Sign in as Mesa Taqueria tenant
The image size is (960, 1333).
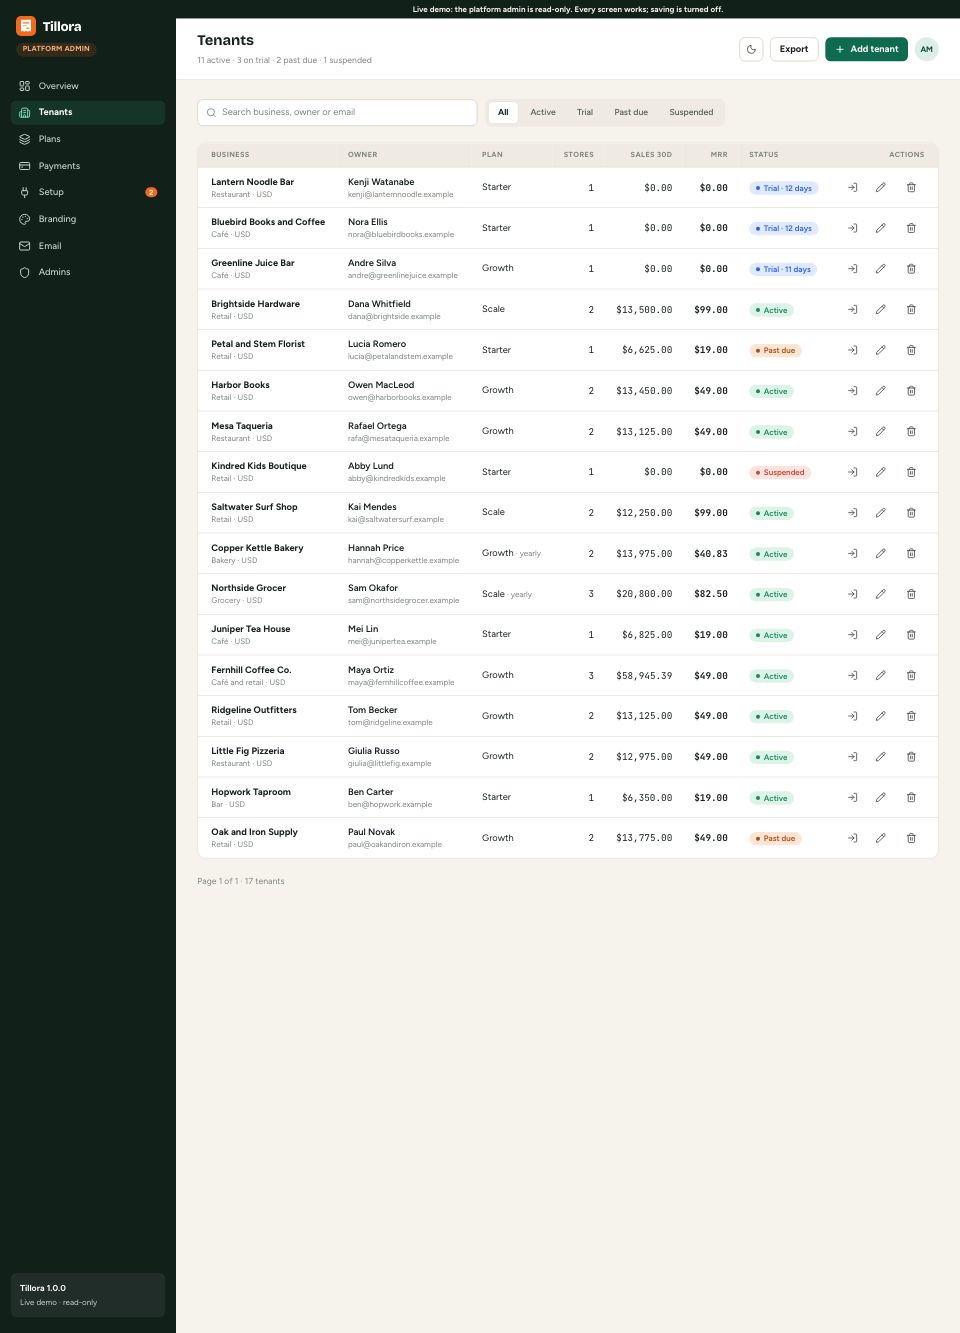(x=853, y=431)
